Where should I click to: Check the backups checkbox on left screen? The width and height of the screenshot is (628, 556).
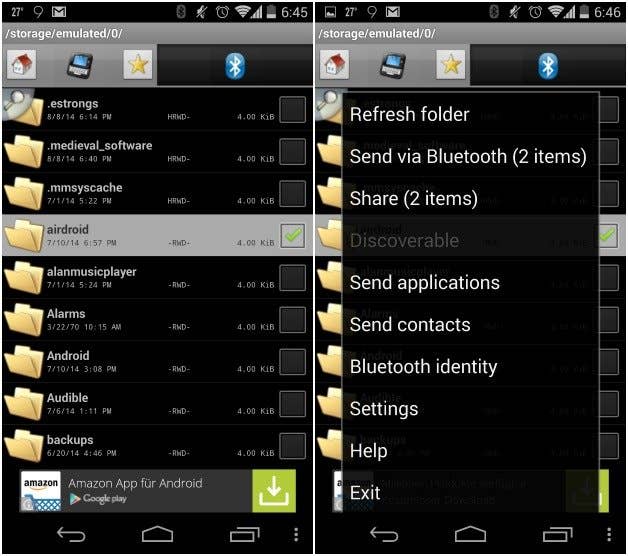point(293,446)
